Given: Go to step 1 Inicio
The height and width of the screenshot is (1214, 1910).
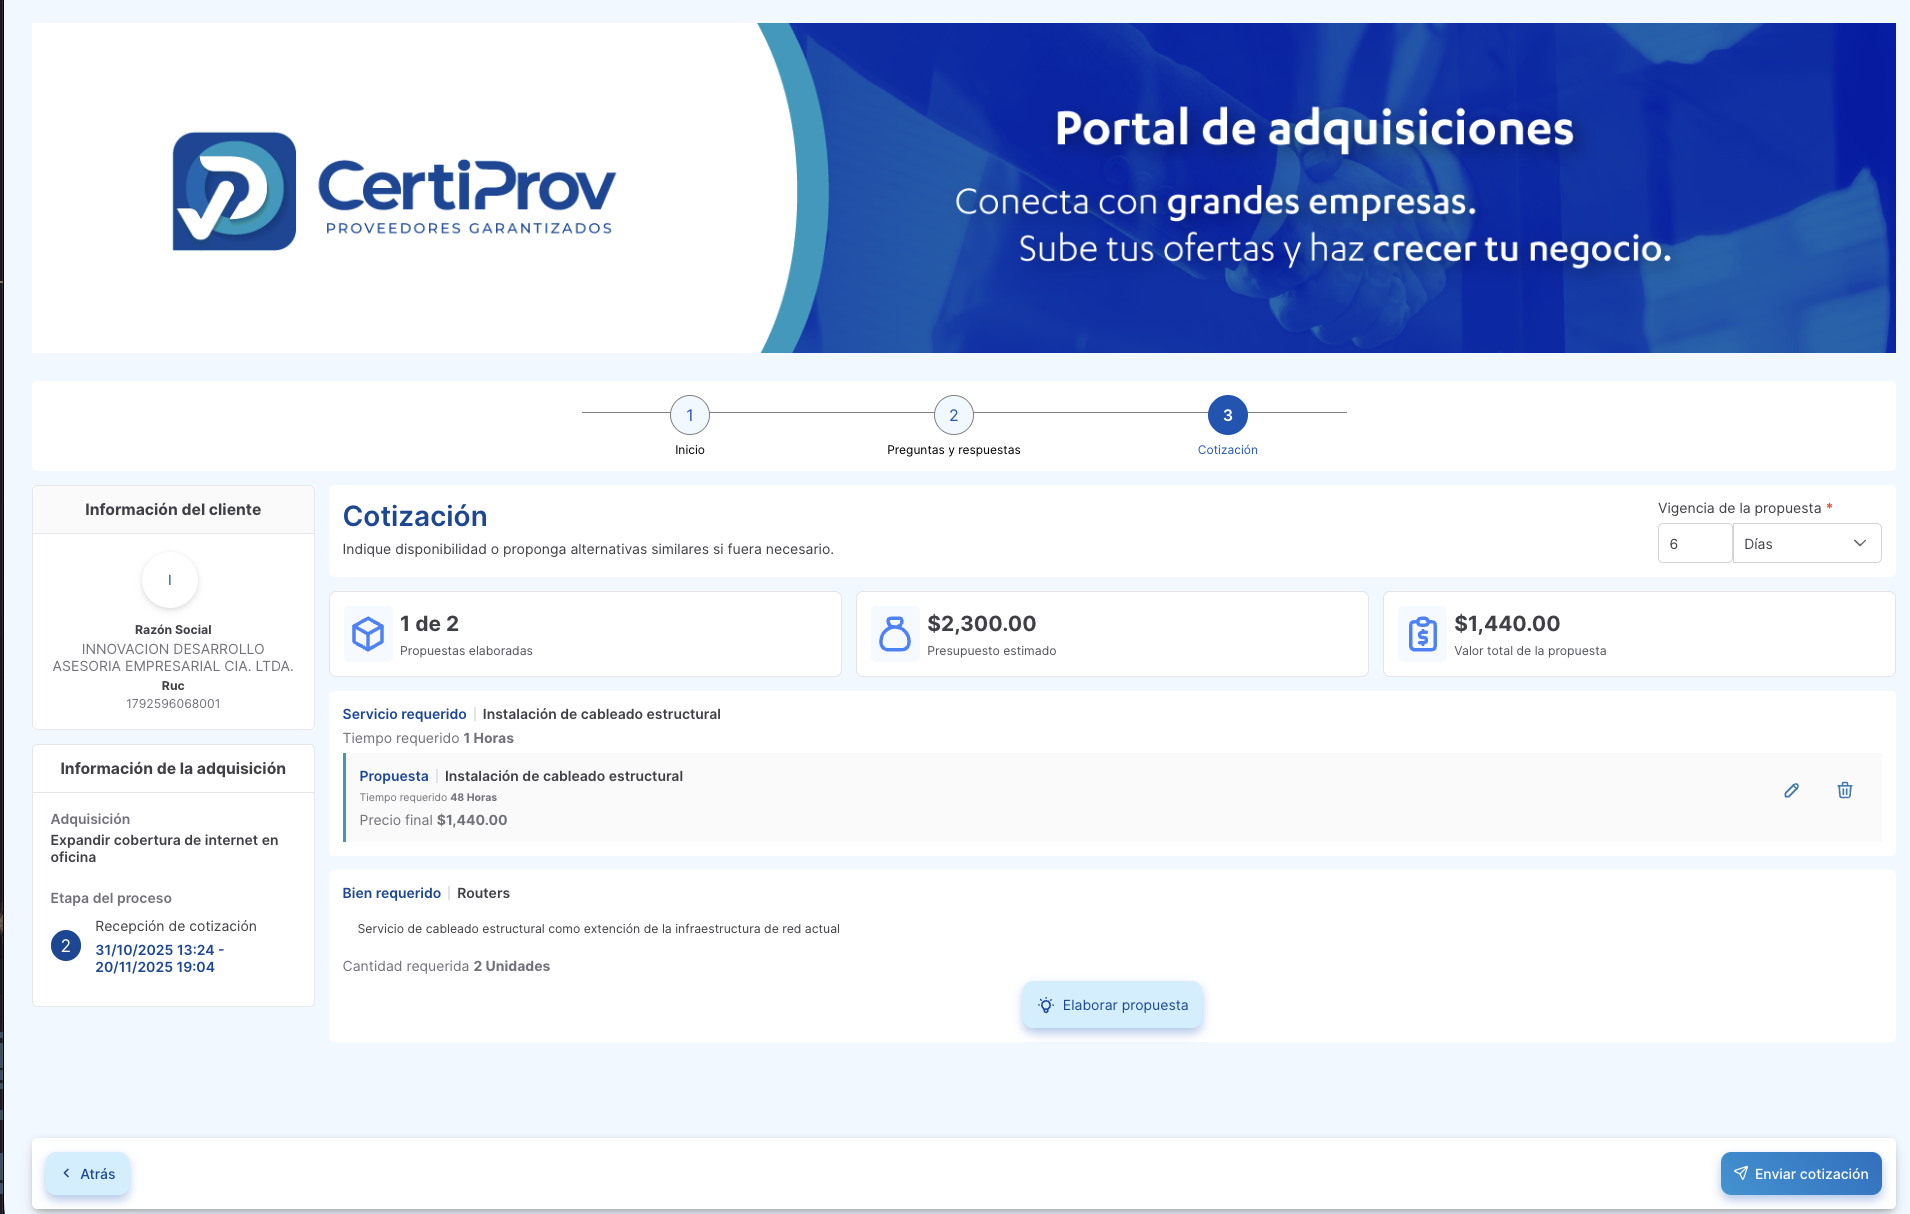Looking at the screenshot, I should coord(689,415).
